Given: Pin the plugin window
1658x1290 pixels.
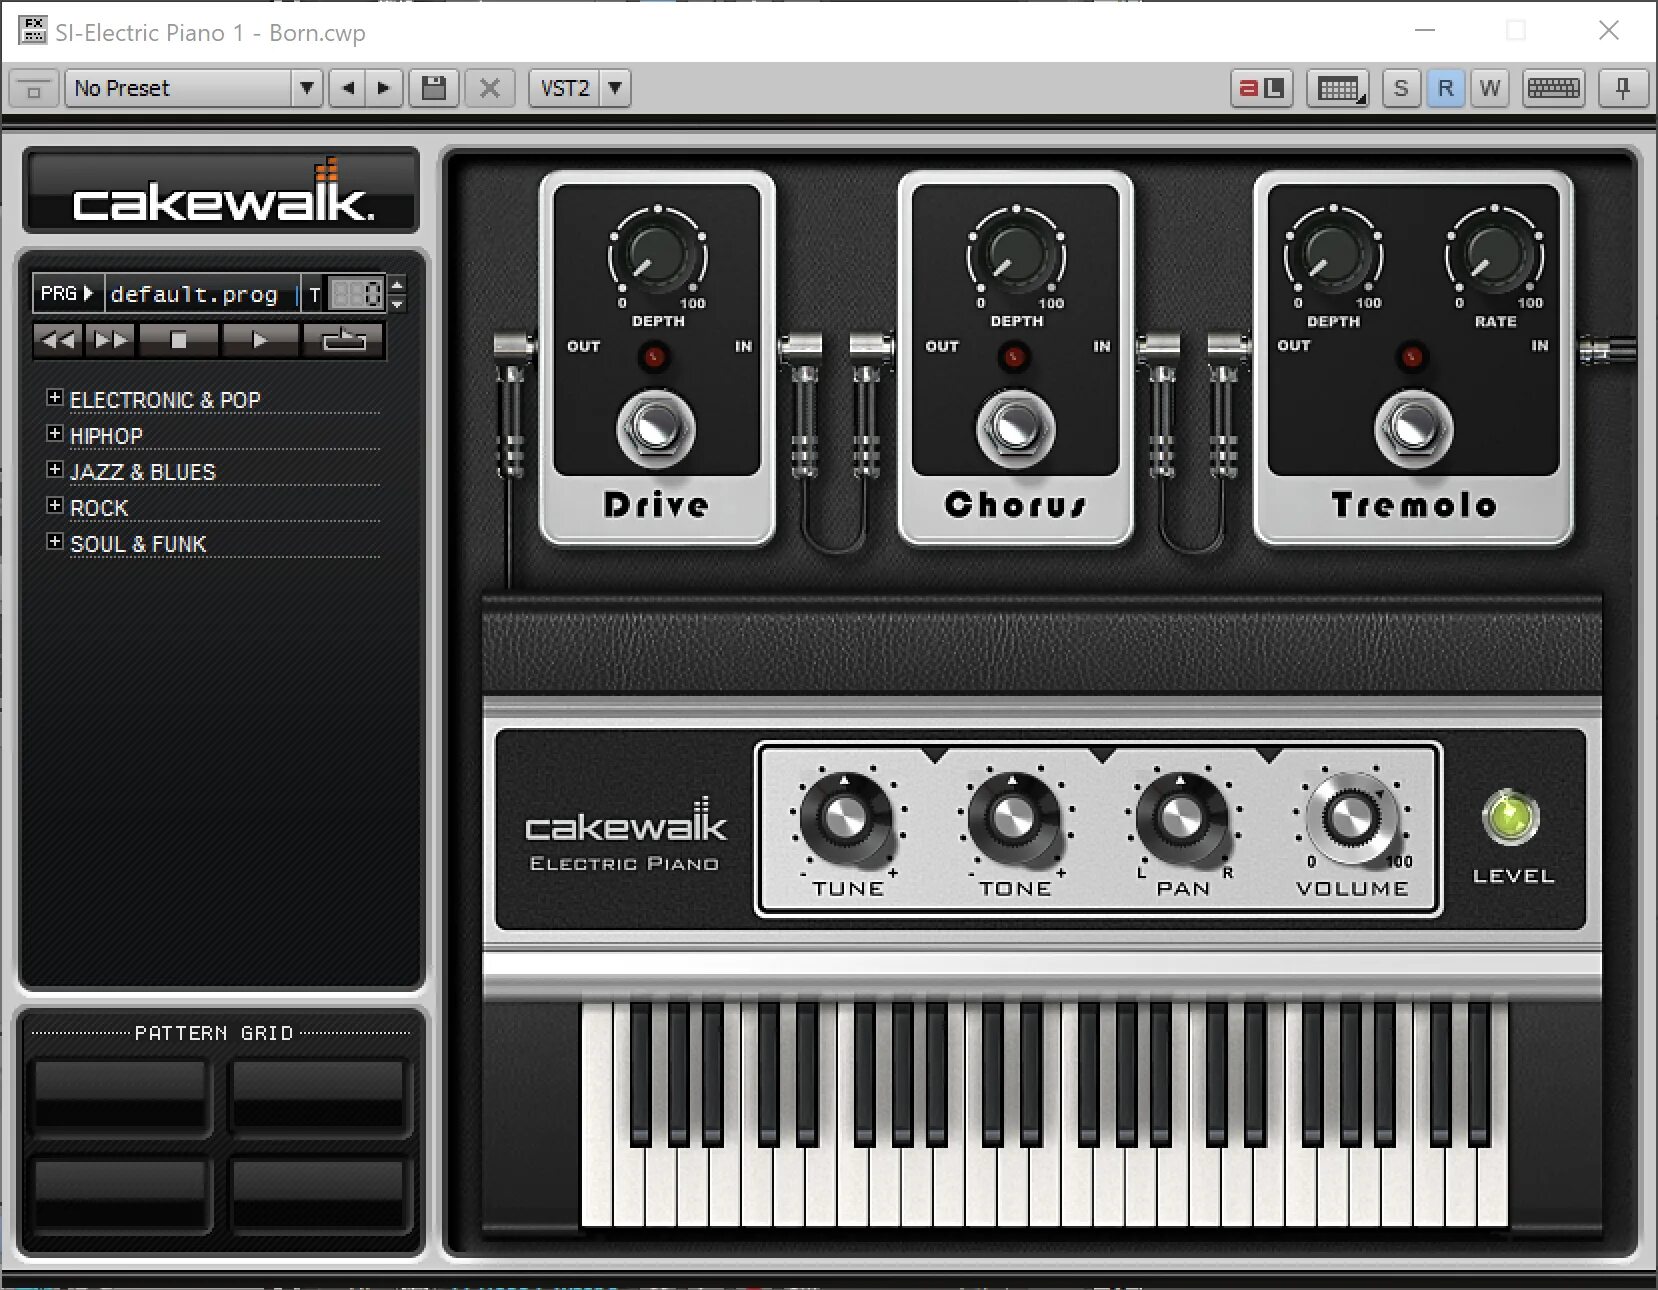Looking at the screenshot, I should (1622, 89).
